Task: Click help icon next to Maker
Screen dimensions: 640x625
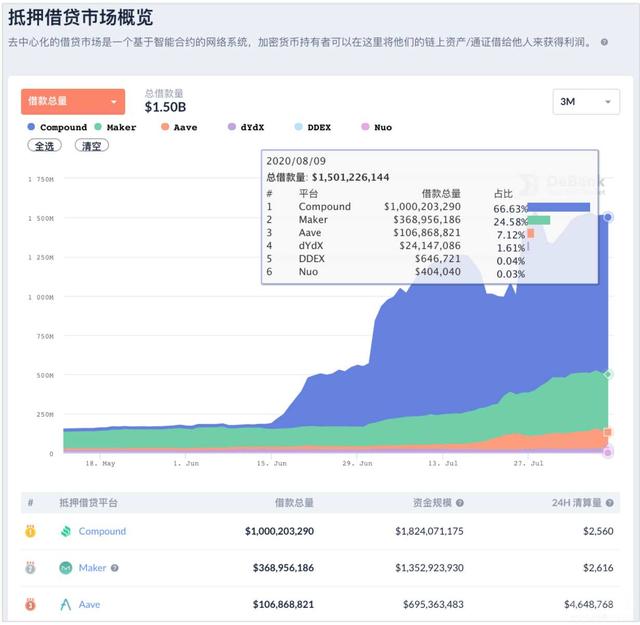Action: (115, 568)
